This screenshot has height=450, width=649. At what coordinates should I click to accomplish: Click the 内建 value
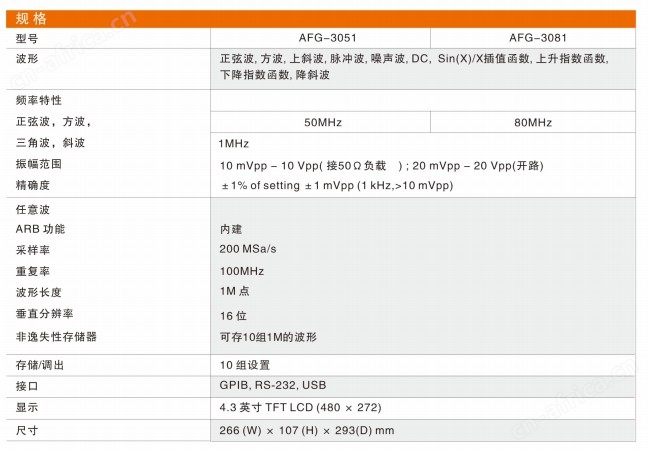point(231,229)
